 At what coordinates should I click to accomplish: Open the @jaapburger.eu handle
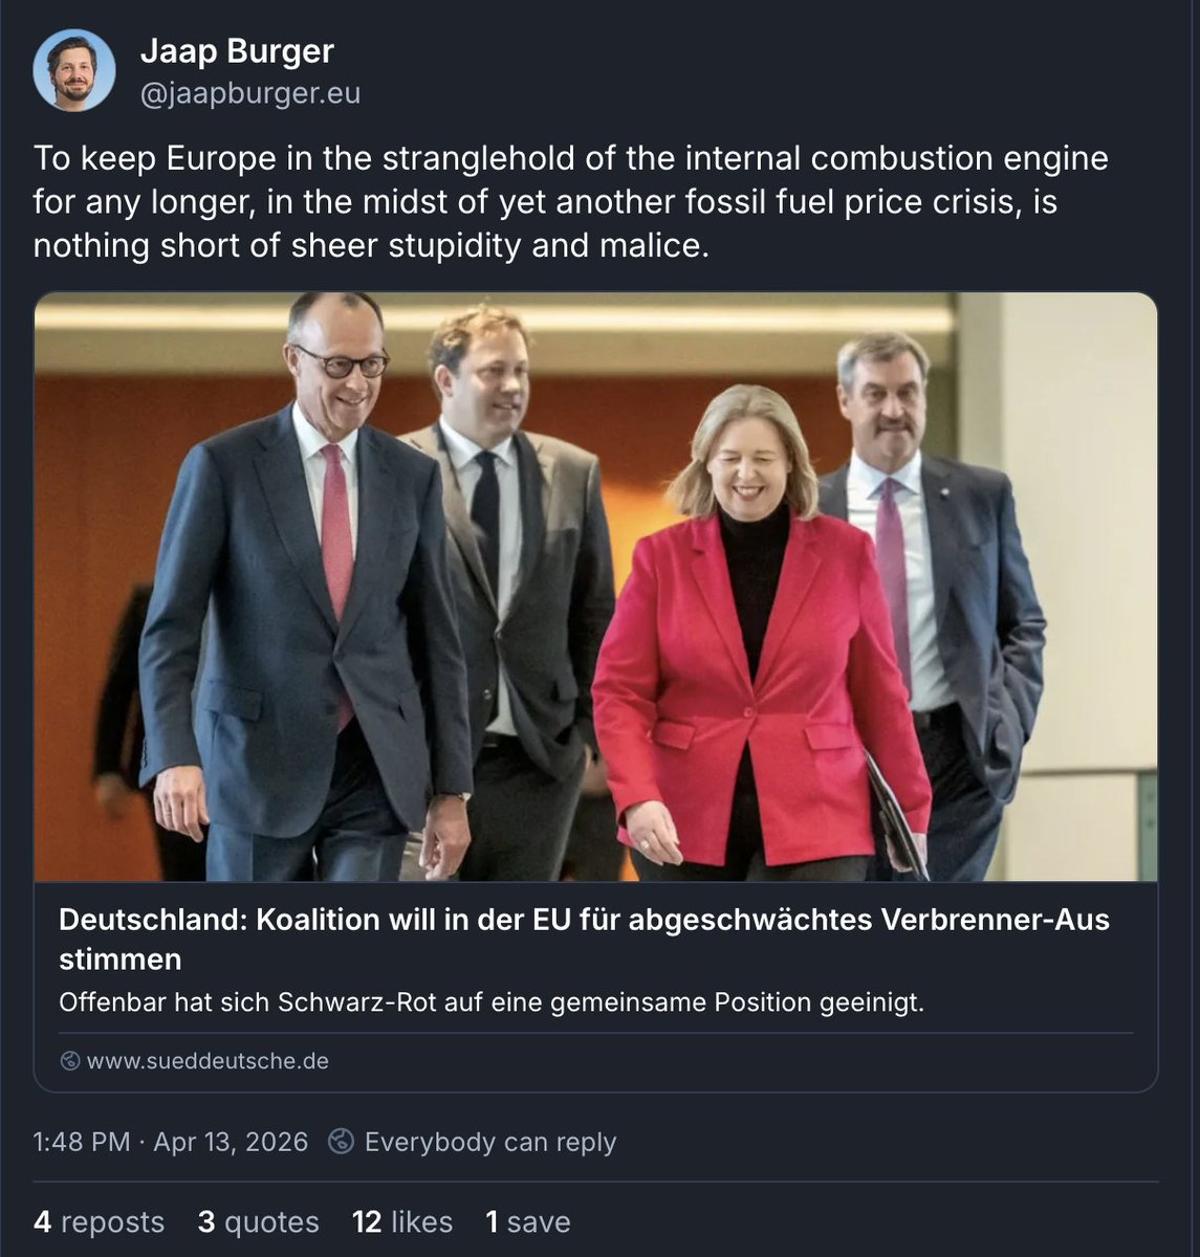point(250,94)
